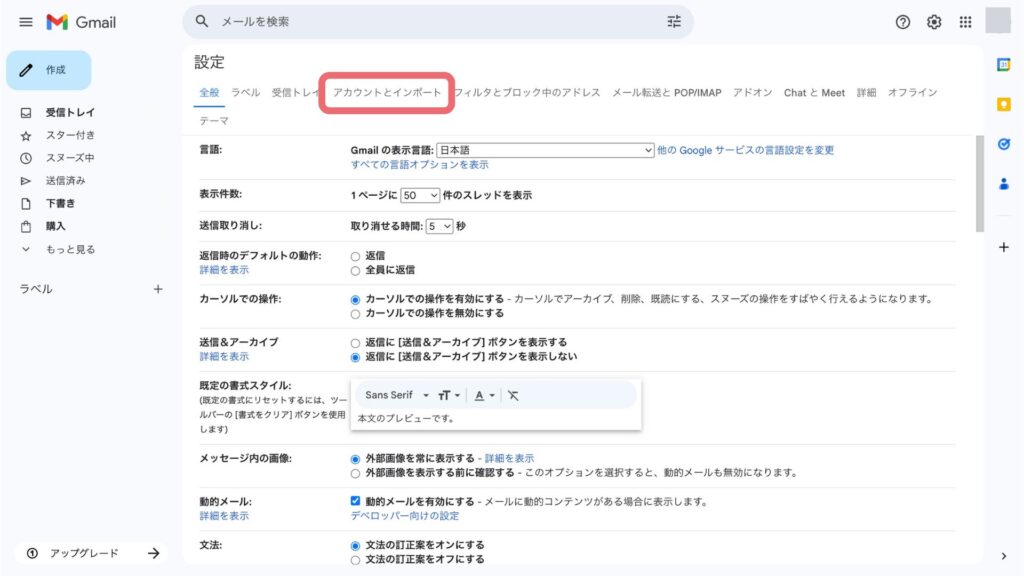Open the undo send seconds dropdown

click(439, 226)
